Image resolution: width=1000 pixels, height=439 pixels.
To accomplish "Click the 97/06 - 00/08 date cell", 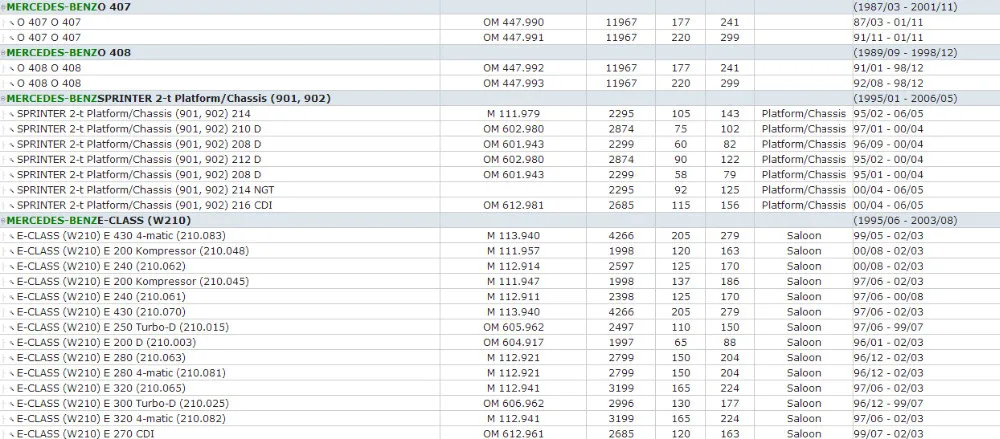I will 888,297.
